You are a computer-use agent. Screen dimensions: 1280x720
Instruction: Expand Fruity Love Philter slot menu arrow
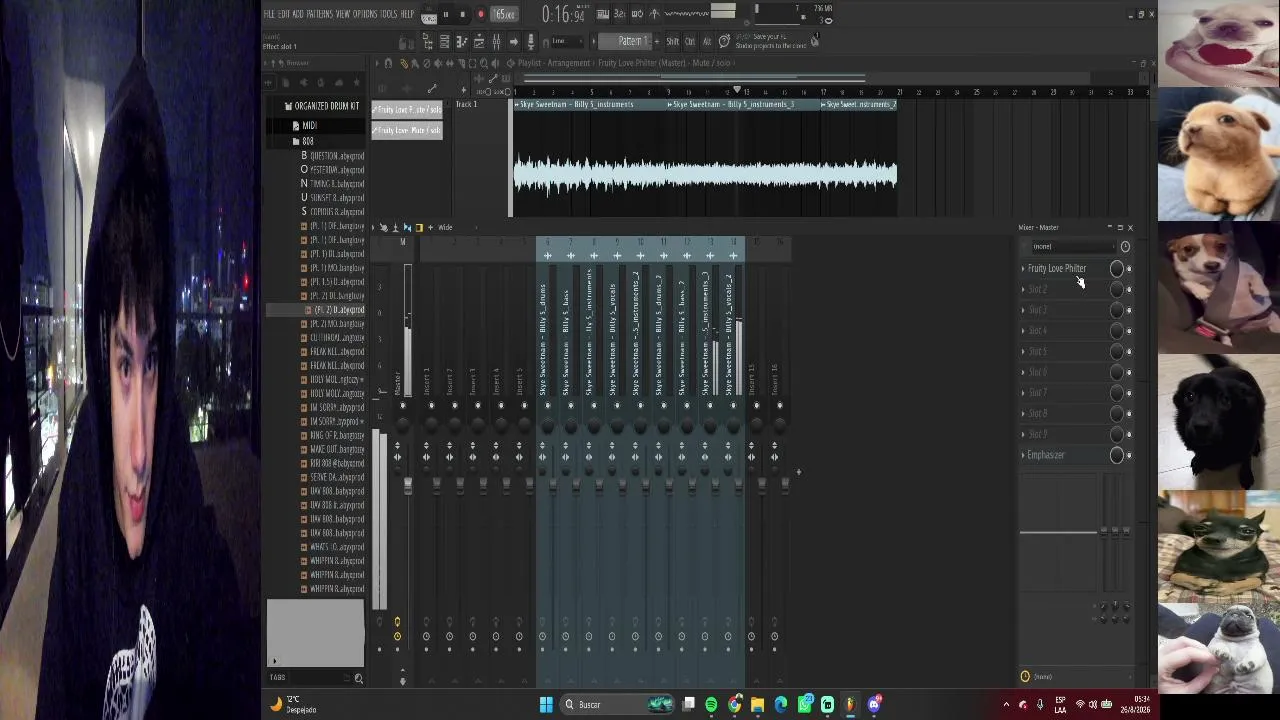(x=1023, y=269)
